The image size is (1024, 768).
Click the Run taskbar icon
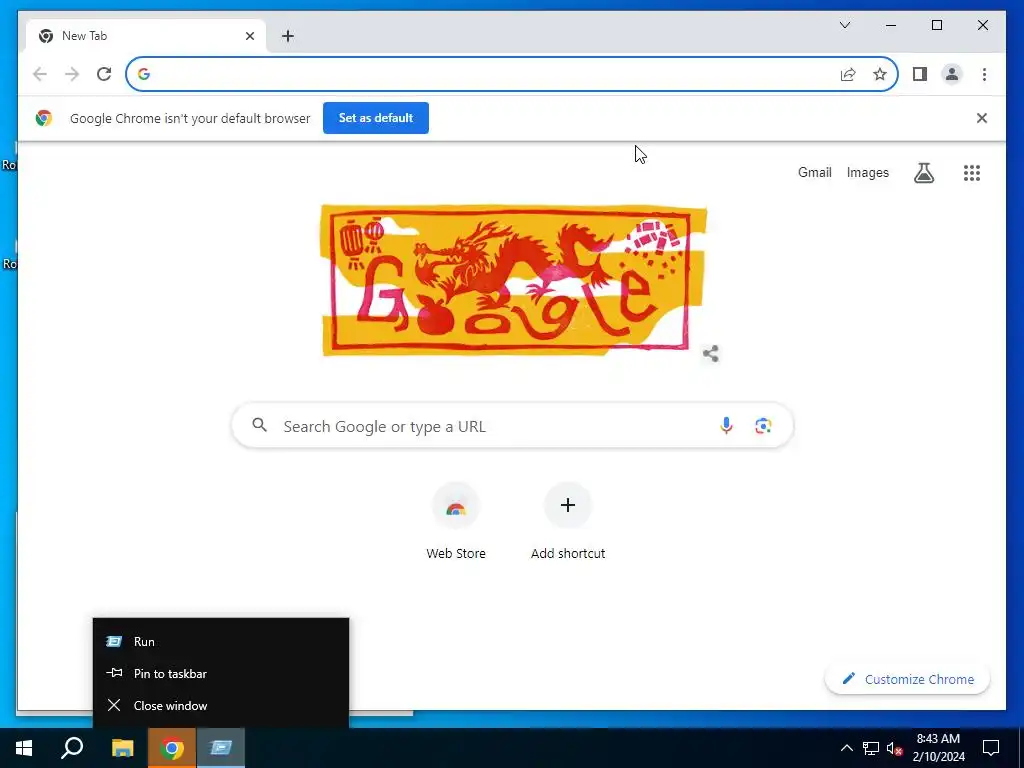pos(221,748)
